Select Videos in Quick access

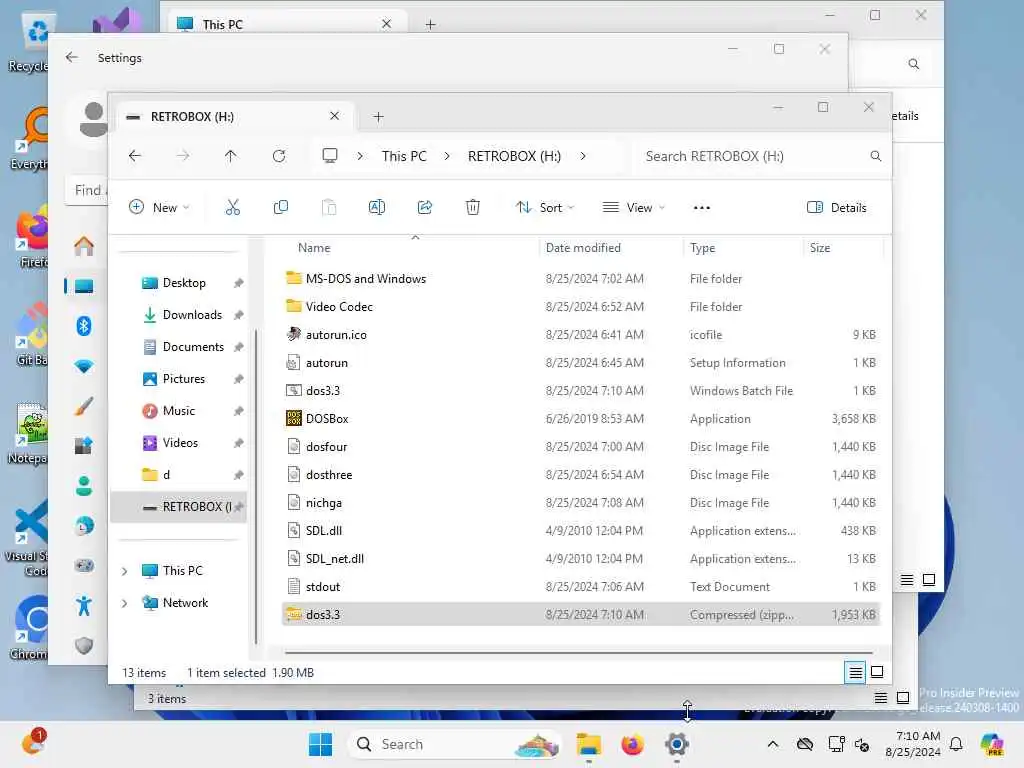180,443
